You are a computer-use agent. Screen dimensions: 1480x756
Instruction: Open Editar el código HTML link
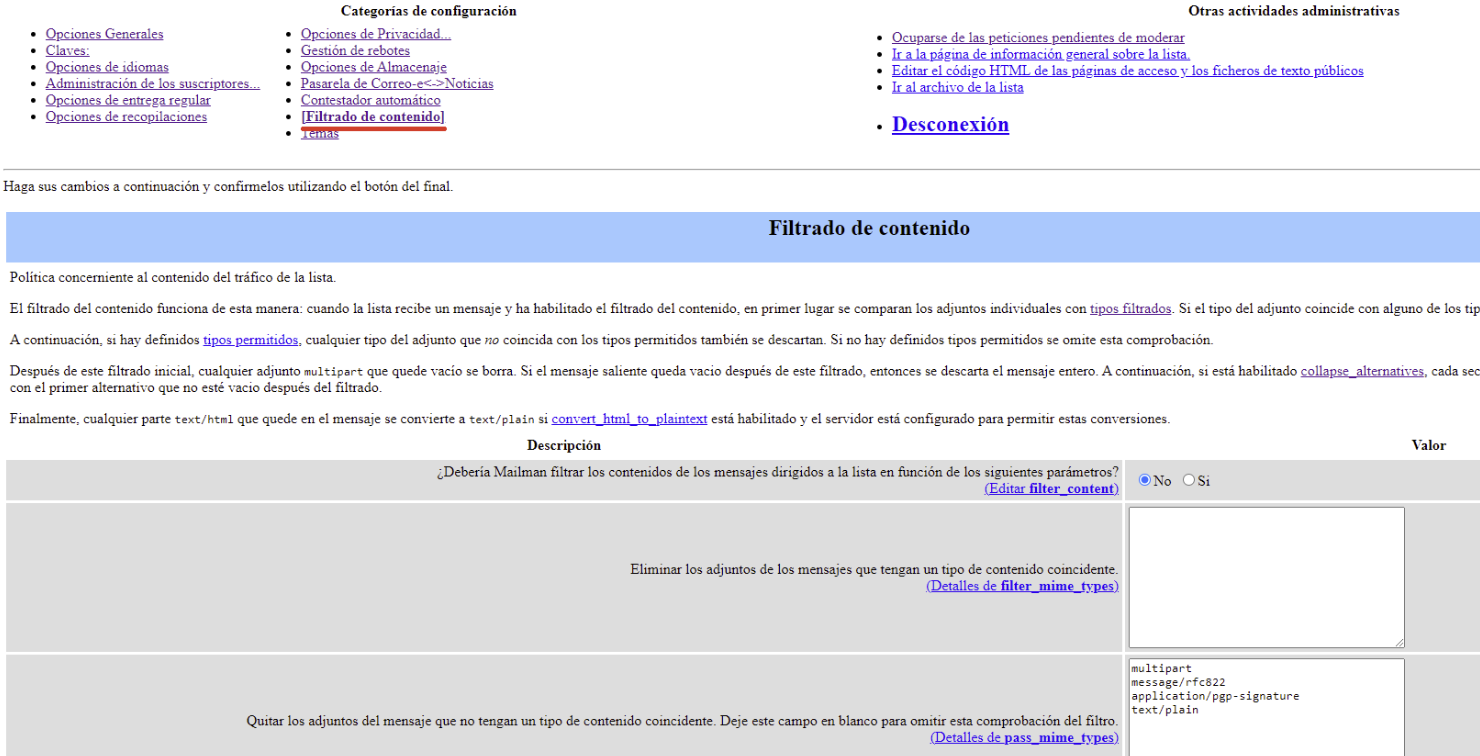(1128, 71)
